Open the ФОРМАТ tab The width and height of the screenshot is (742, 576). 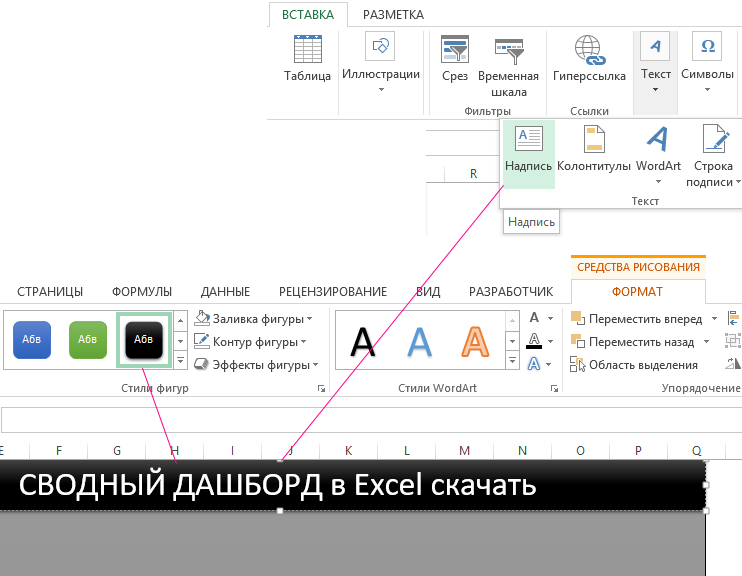637,292
